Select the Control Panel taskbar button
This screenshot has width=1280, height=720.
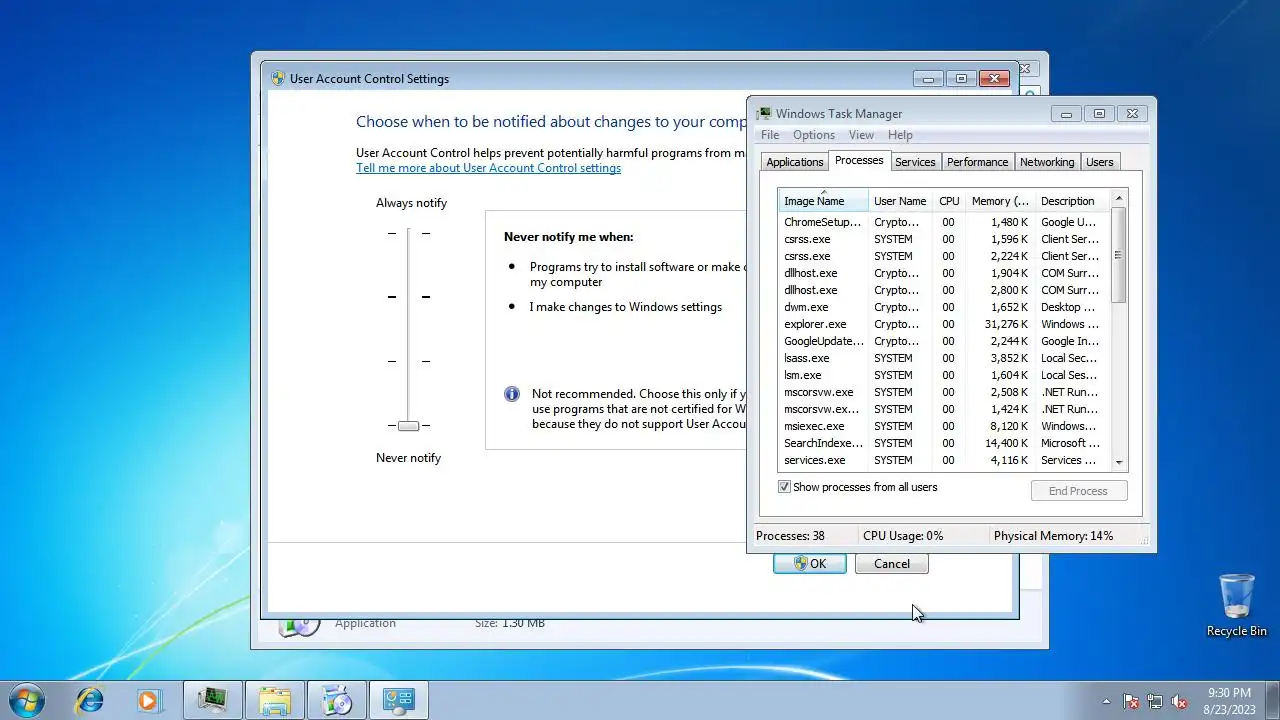click(399, 700)
